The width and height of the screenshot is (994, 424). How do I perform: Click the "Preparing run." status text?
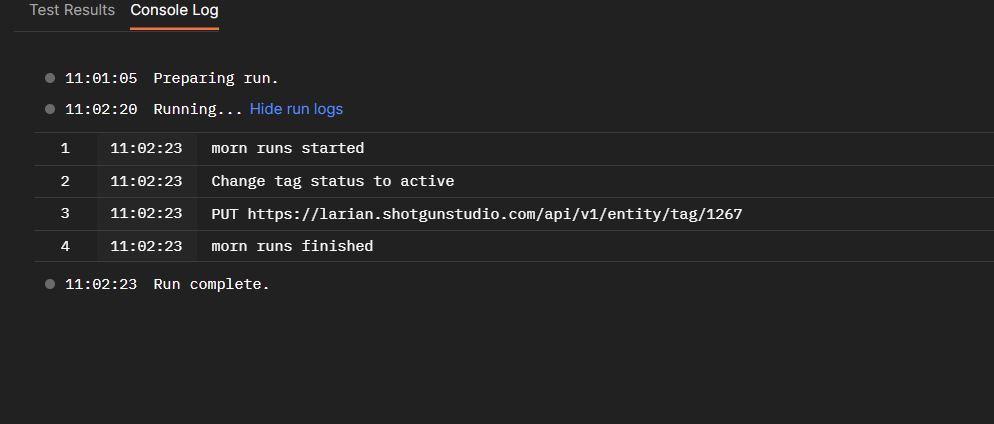coord(216,78)
